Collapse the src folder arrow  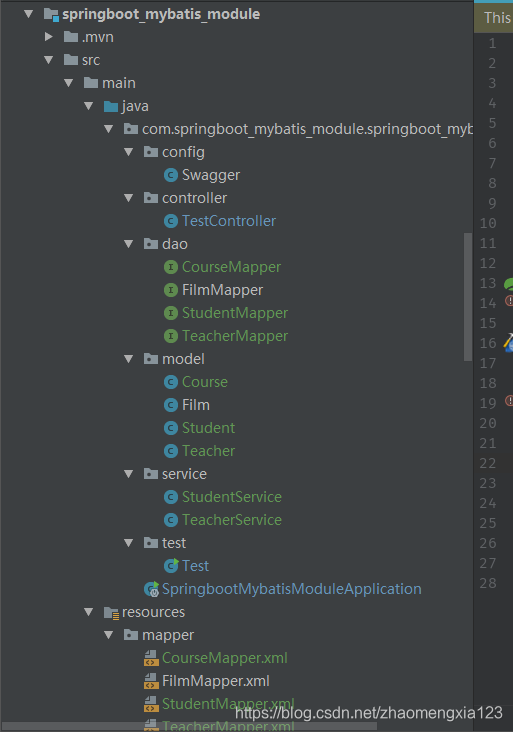tap(49, 60)
